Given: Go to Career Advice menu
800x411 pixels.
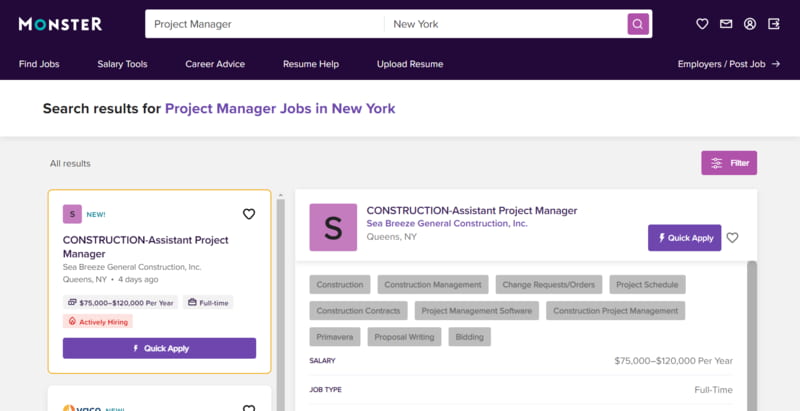Looking at the screenshot, I should (215, 64).
